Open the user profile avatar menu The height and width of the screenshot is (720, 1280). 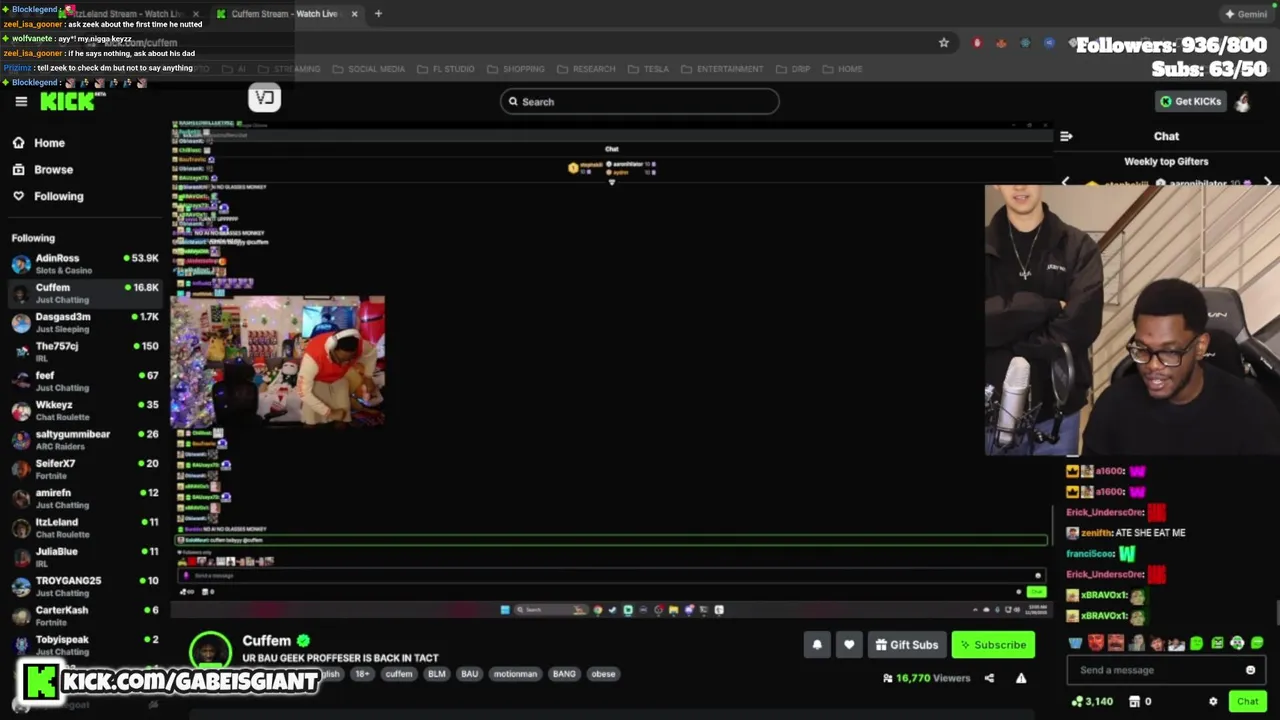point(1243,101)
